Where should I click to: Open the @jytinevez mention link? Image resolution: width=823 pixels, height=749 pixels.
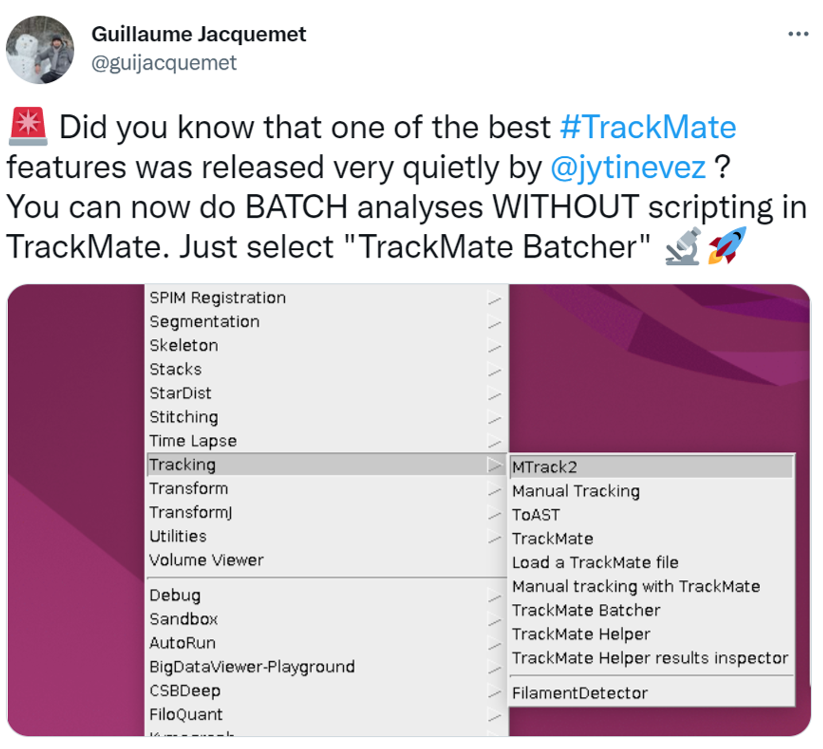click(x=627, y=167)
